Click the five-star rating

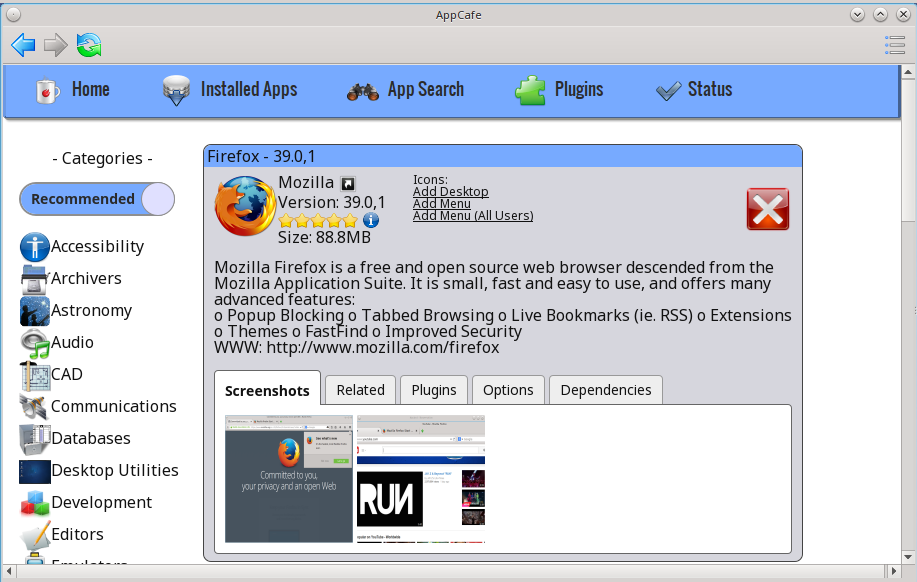click(x=318, y=221)
